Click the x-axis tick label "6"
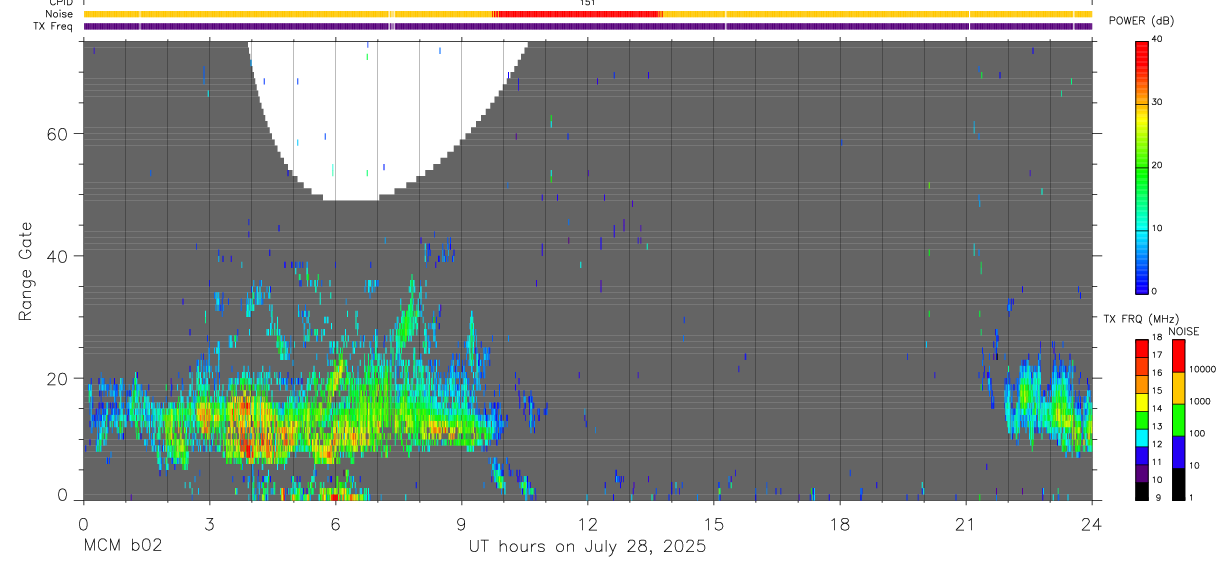This screenshot has width=1228, height=567. tap(335, 524)
